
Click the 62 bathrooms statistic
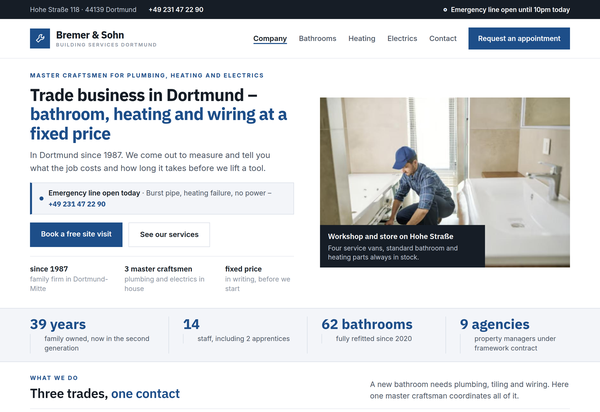tap(367, 324)
